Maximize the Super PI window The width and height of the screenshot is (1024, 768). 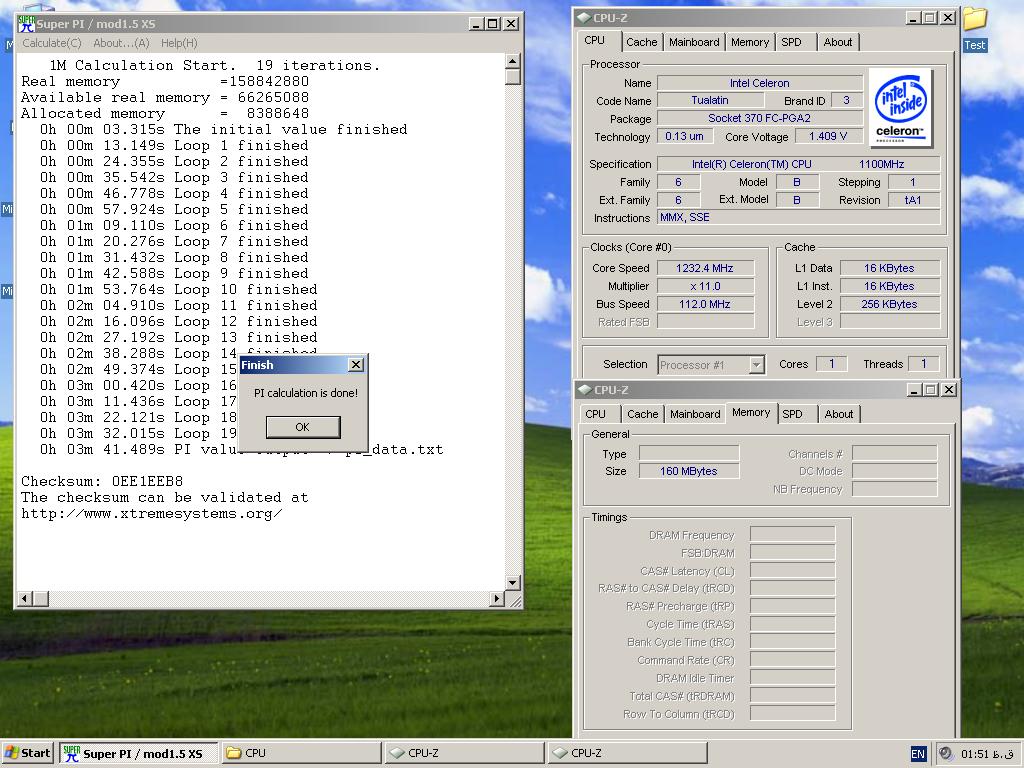tap(493, 24)
